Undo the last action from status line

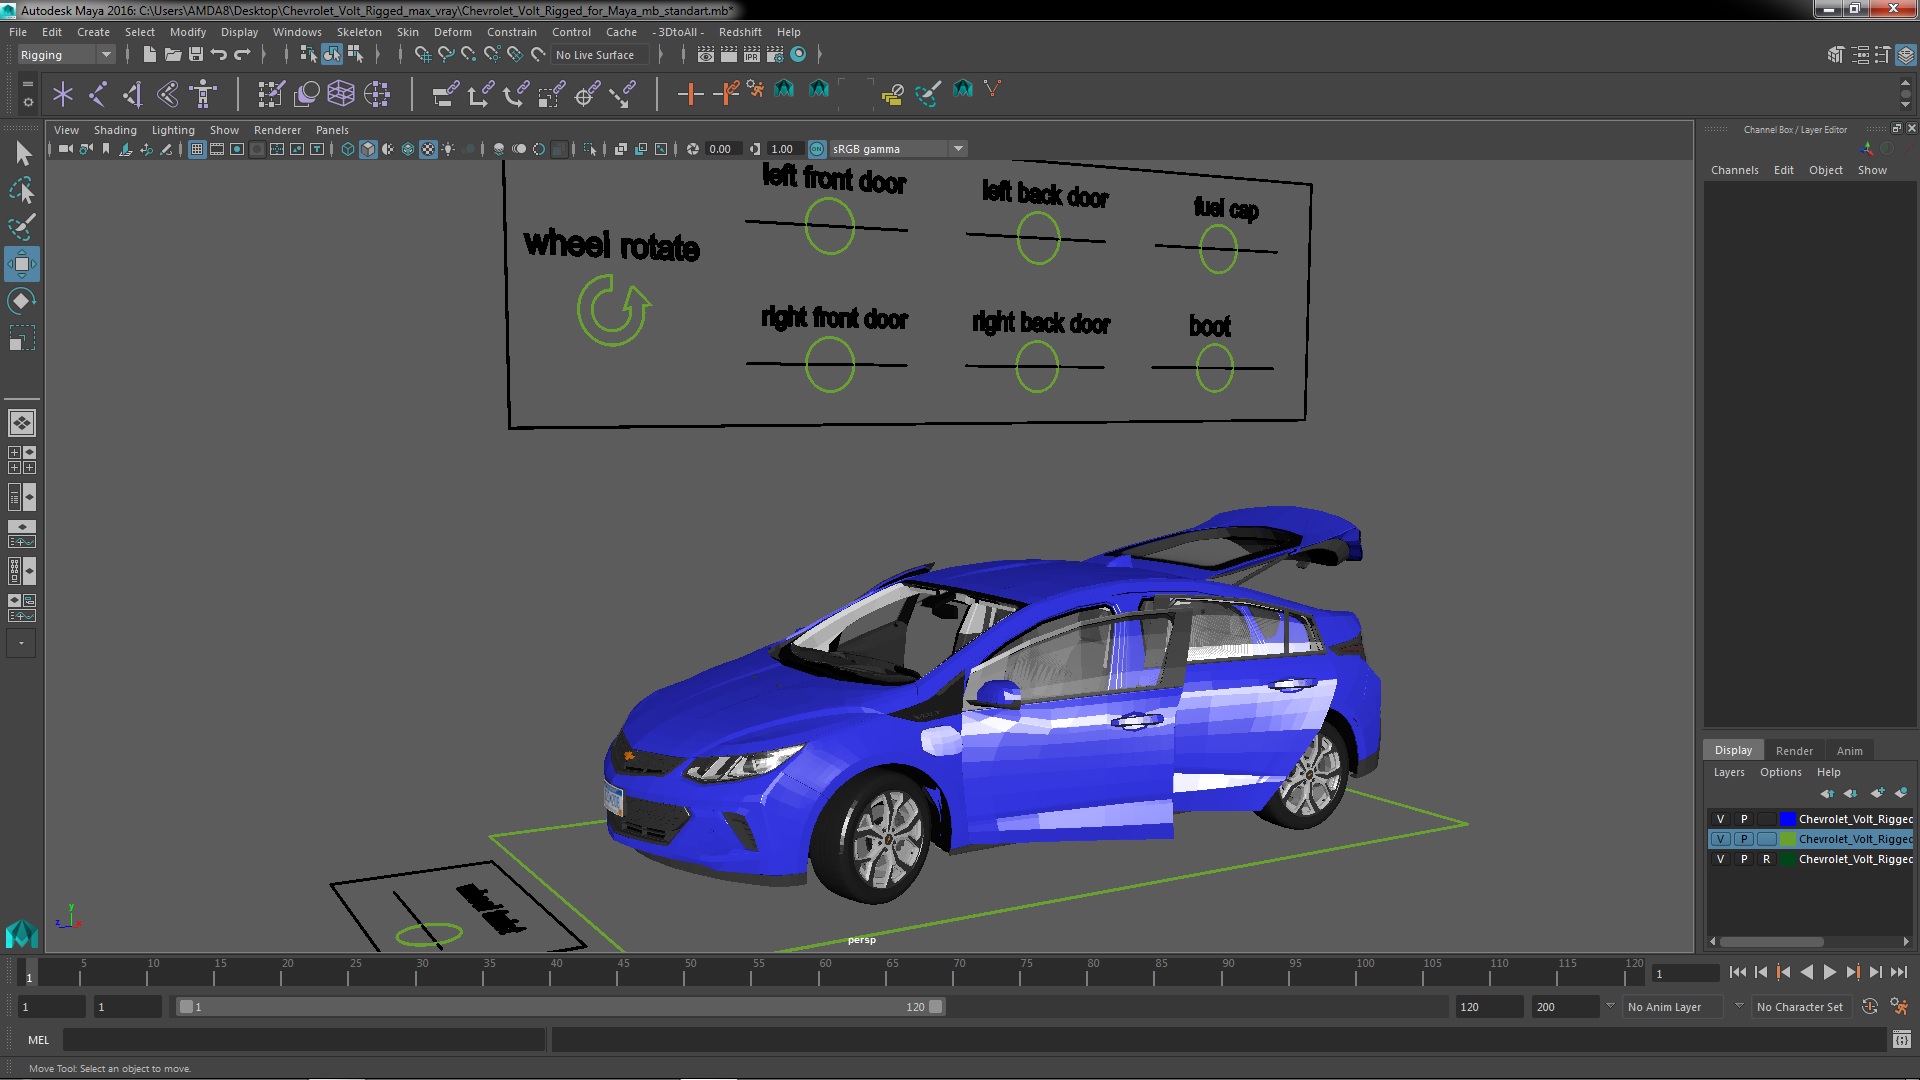(219, 55)
